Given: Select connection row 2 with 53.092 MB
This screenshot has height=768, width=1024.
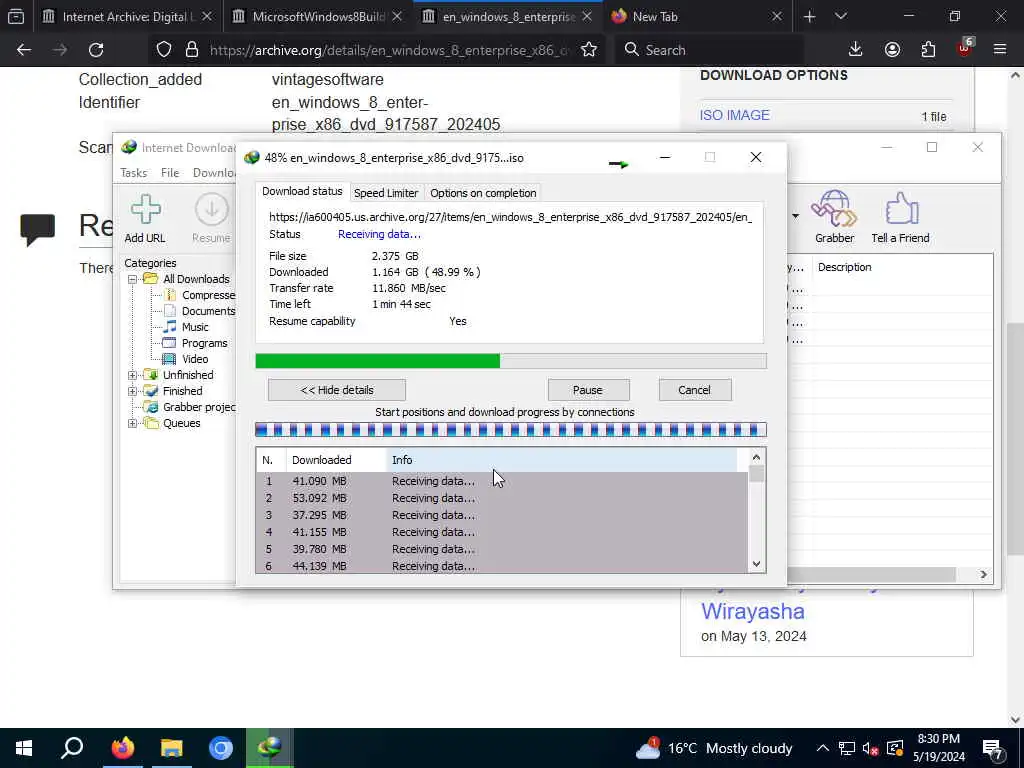Looking at the screenshot, I should (502, 498).
